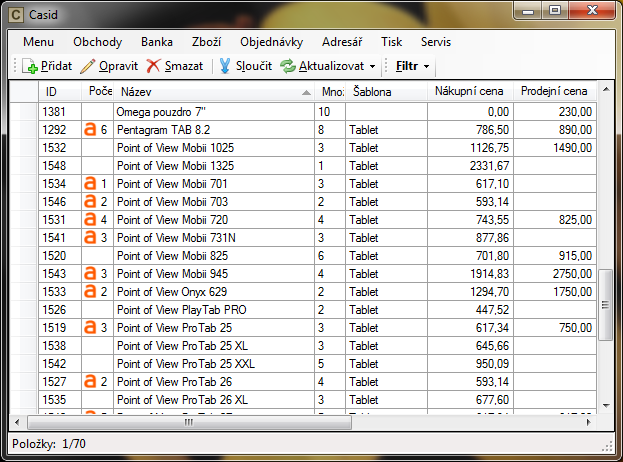Image resolution: width=623 pixels, height=462 pixels.
Task: Sort by the ID column header
Action: [60, 92]
